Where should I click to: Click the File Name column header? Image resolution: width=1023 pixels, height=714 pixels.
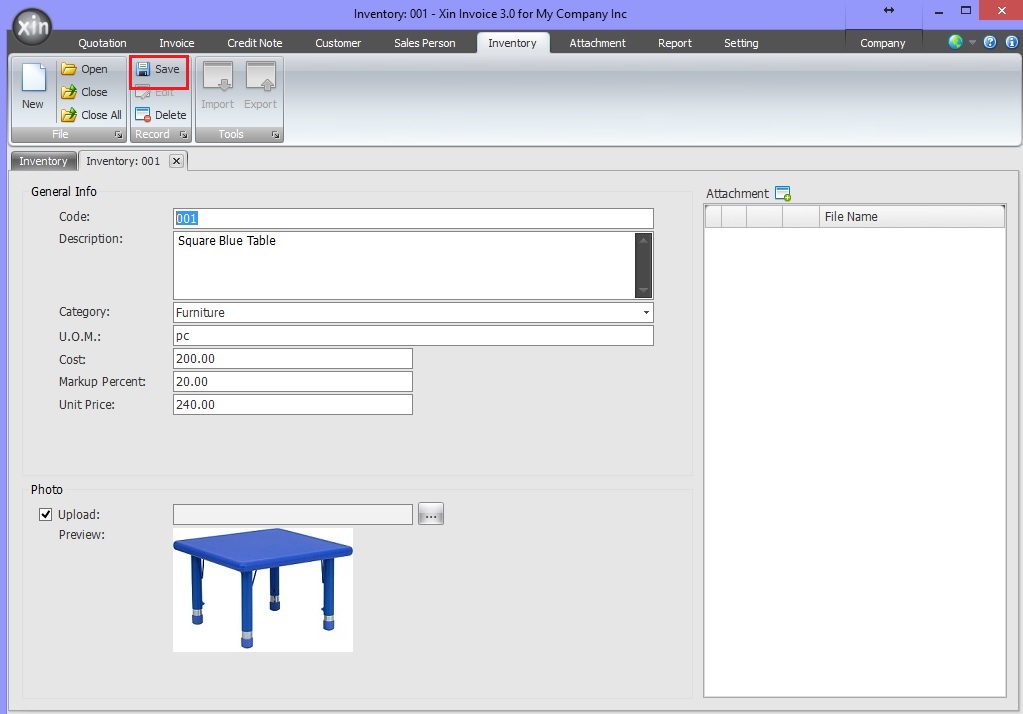[911, 217]
